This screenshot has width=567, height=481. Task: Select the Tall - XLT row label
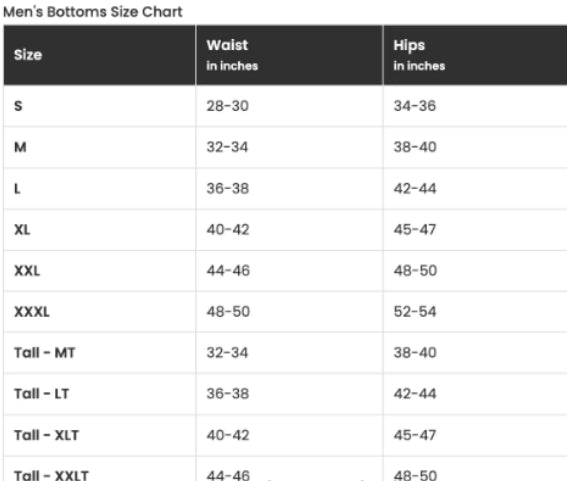(x=46, y=435)
